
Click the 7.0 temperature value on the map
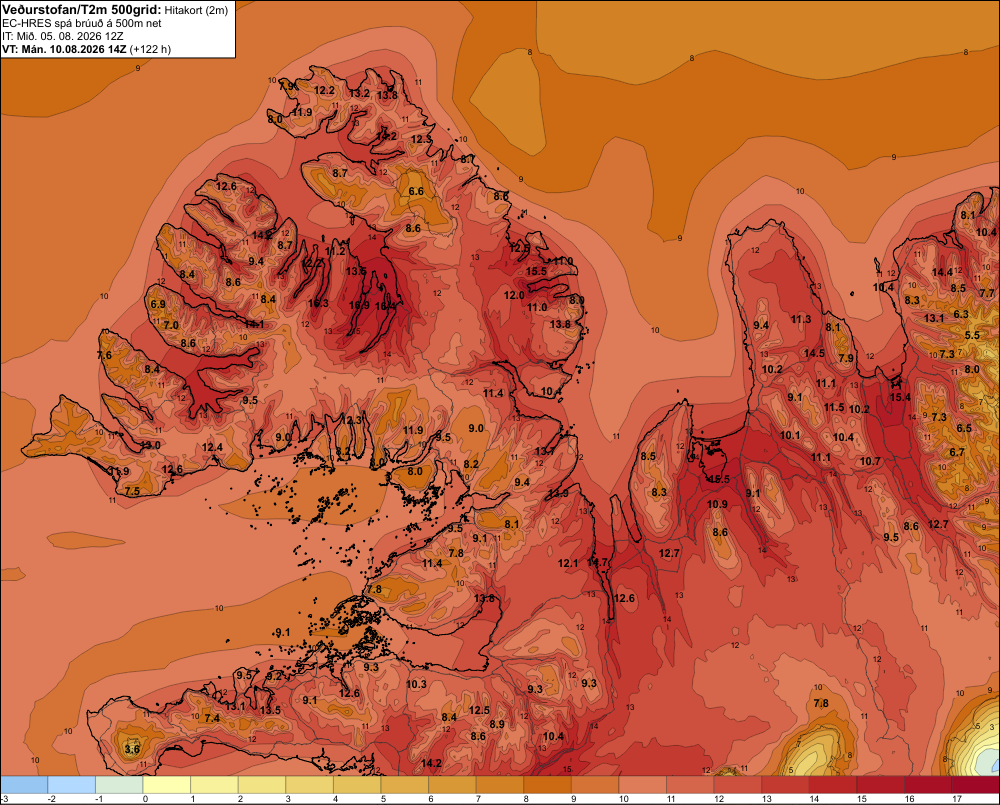point(171,325)
